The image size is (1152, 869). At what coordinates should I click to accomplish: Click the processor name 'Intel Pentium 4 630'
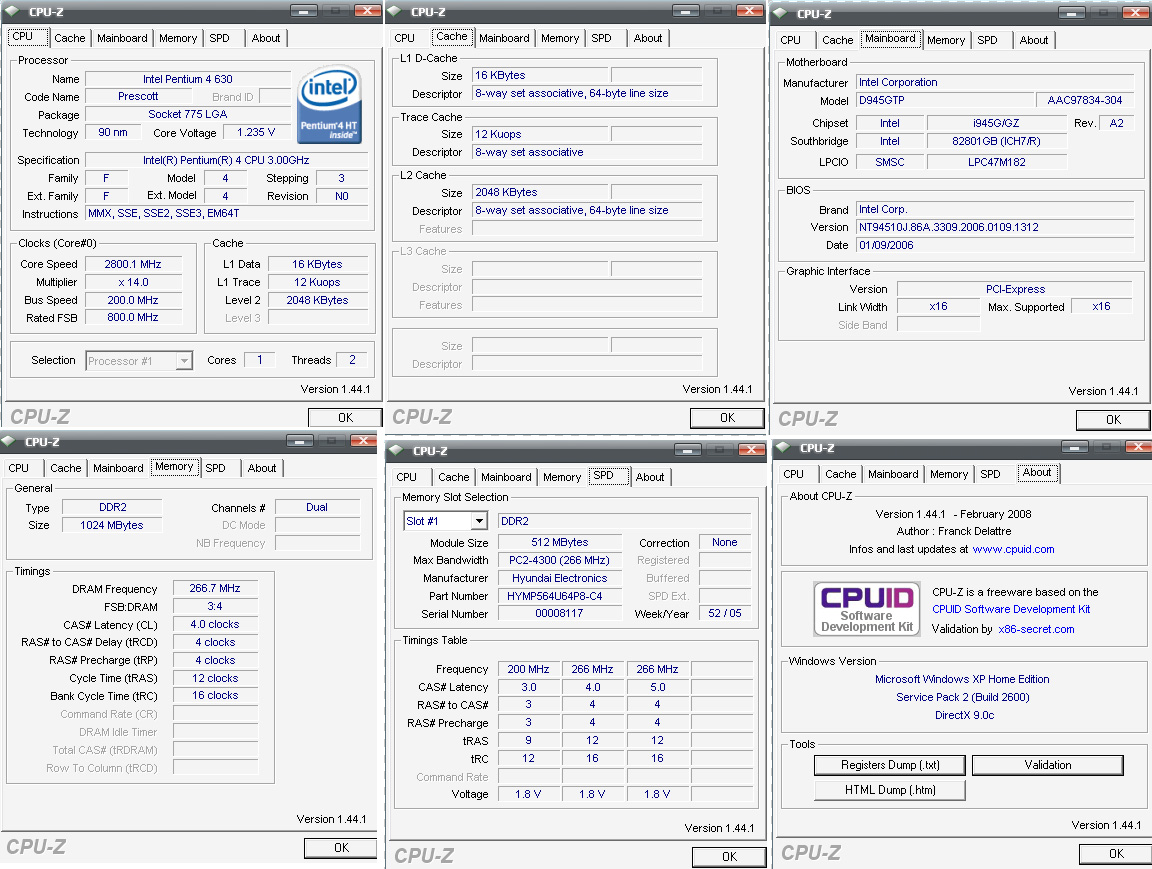point(188,79)
